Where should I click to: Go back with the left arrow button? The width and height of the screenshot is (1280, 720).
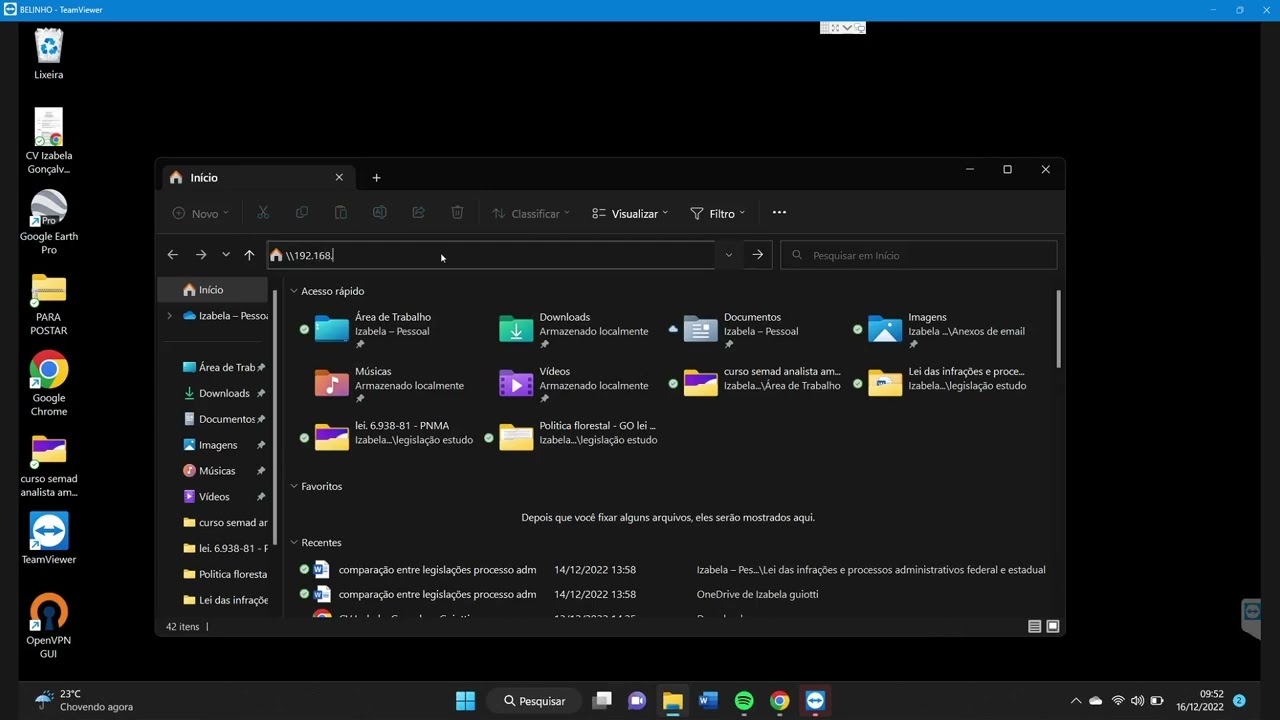(x=172, y=255)
